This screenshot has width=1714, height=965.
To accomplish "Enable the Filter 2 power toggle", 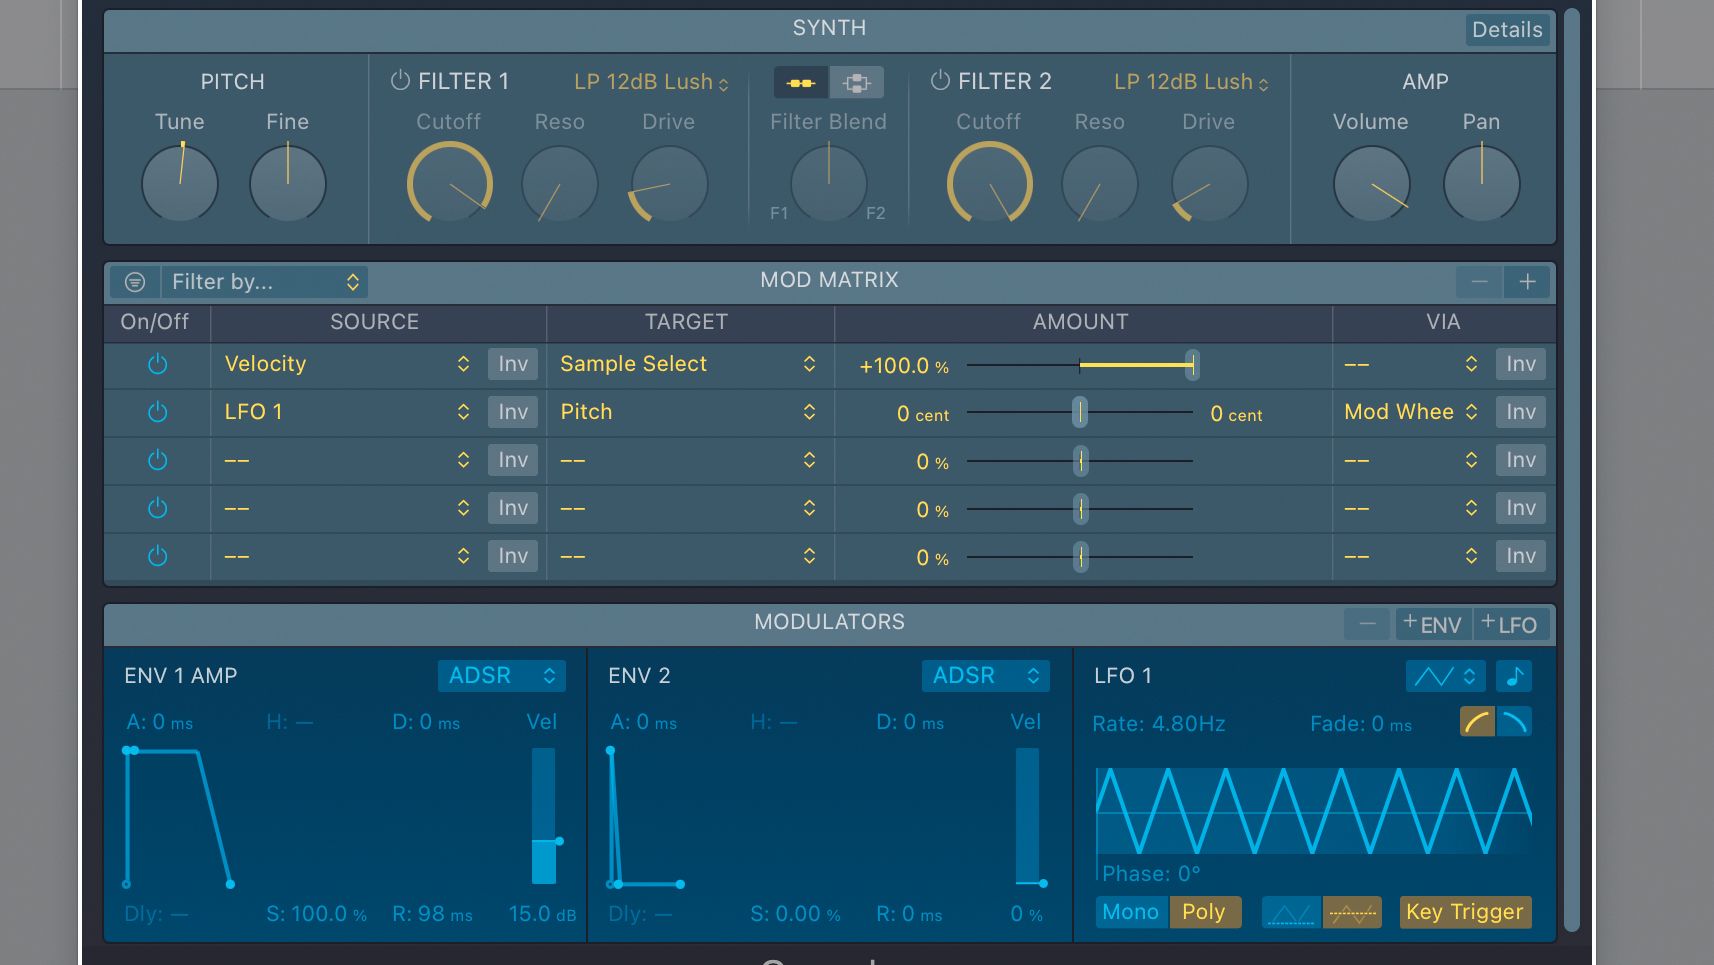I will point(940,81).
